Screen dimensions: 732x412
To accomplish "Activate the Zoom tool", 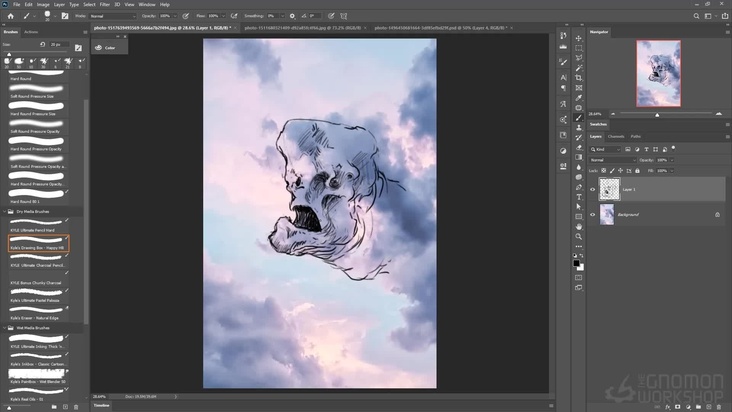I will pyautogui.click(x=579, y=237).
